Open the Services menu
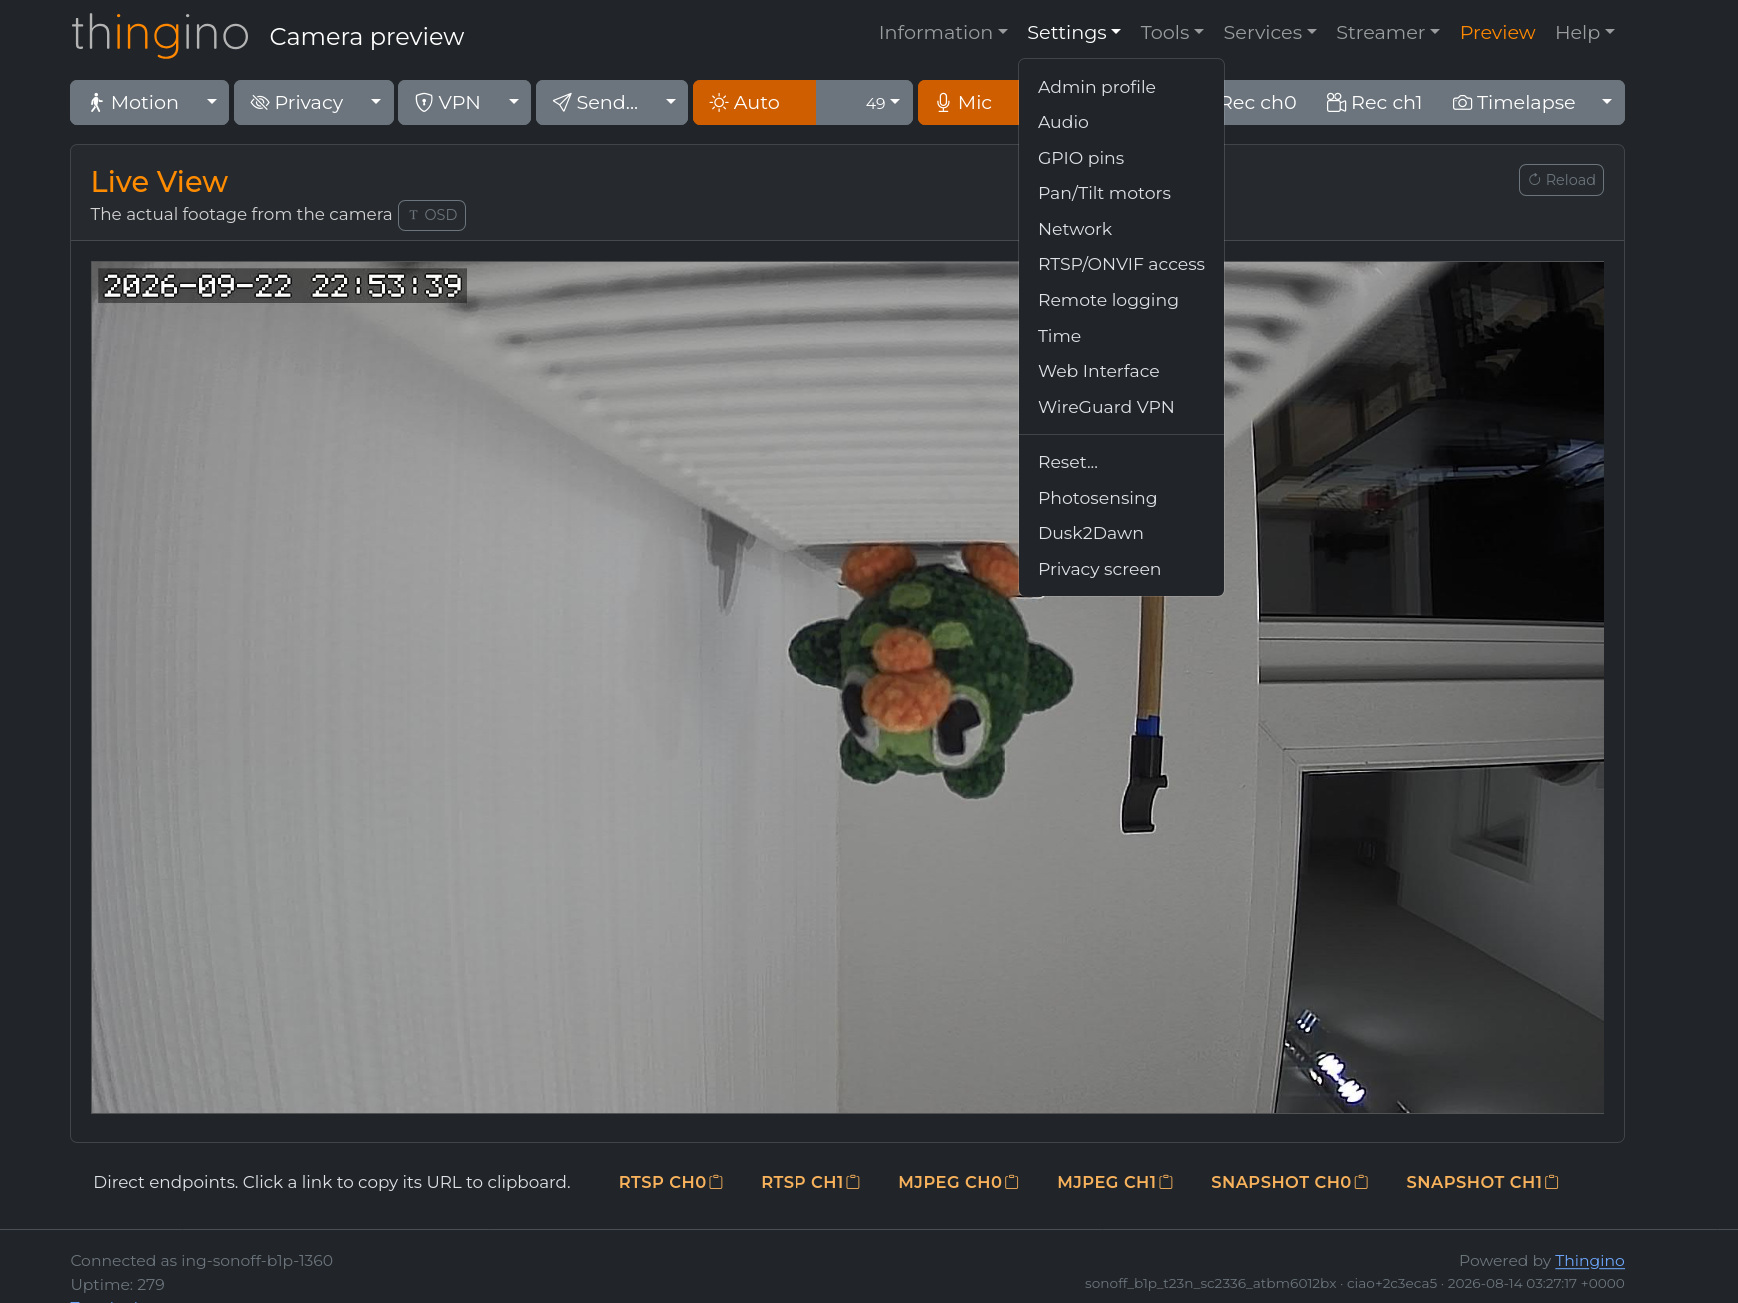This screenshot has height=1303, width=1738. tap(1270, 33)
